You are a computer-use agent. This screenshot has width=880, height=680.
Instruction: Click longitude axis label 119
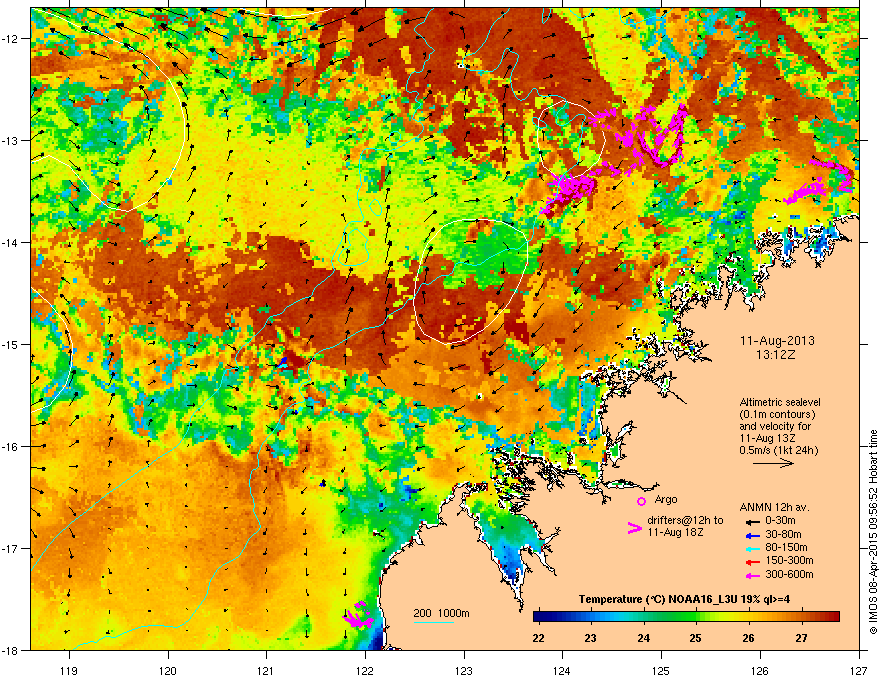(69, 670)
